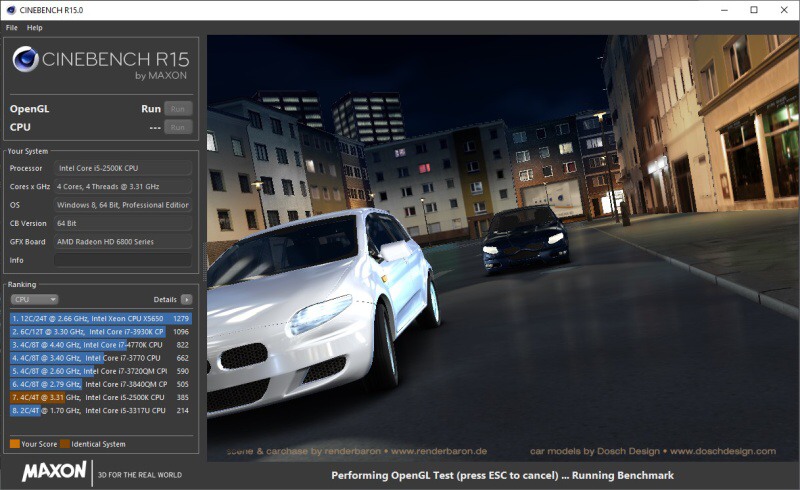Open the File menu
Image resolution: width=800 pixels, height=490 pixels.
click(x=11, y=28)
